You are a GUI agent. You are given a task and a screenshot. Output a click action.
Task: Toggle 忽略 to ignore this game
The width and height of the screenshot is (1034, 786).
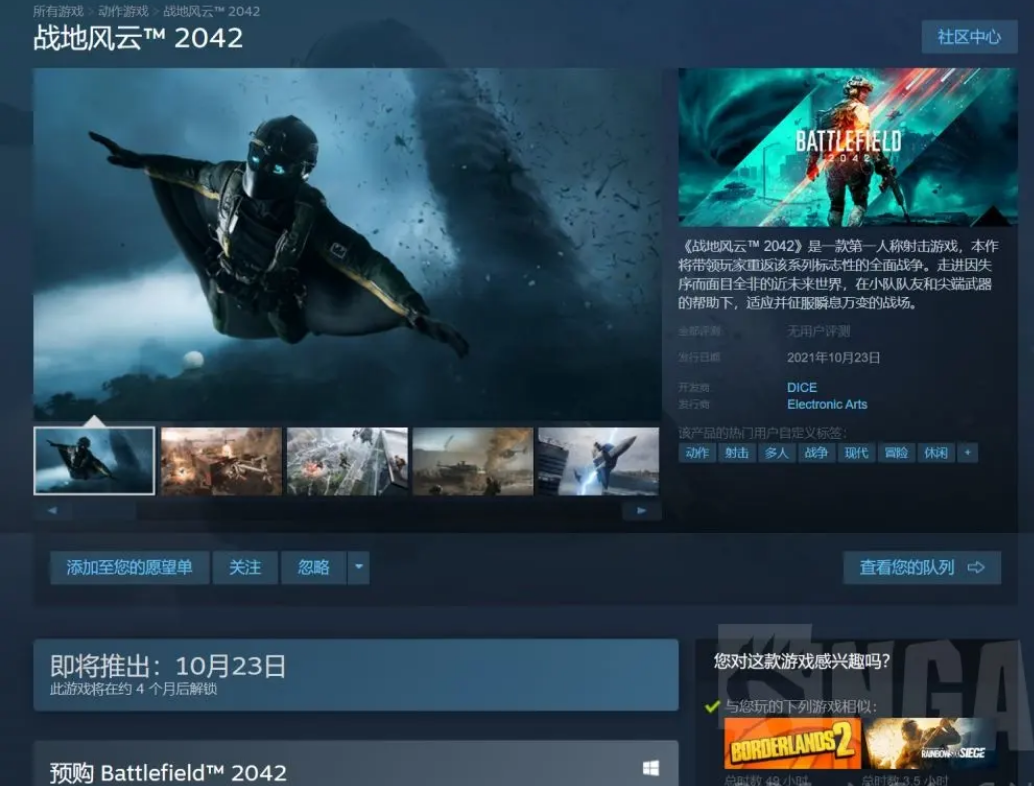point(313,568)
